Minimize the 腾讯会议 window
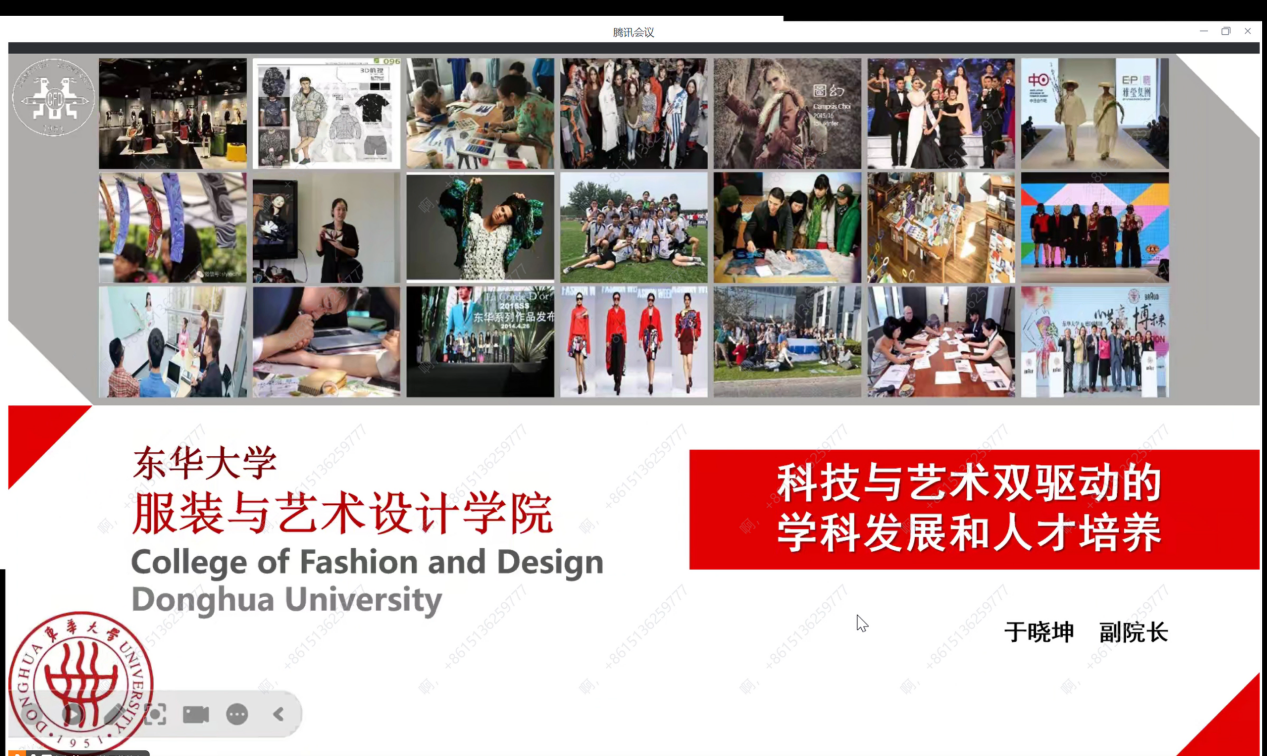Image resolution: width=1267 pixels, height=756 pixels. [1204, 31]
